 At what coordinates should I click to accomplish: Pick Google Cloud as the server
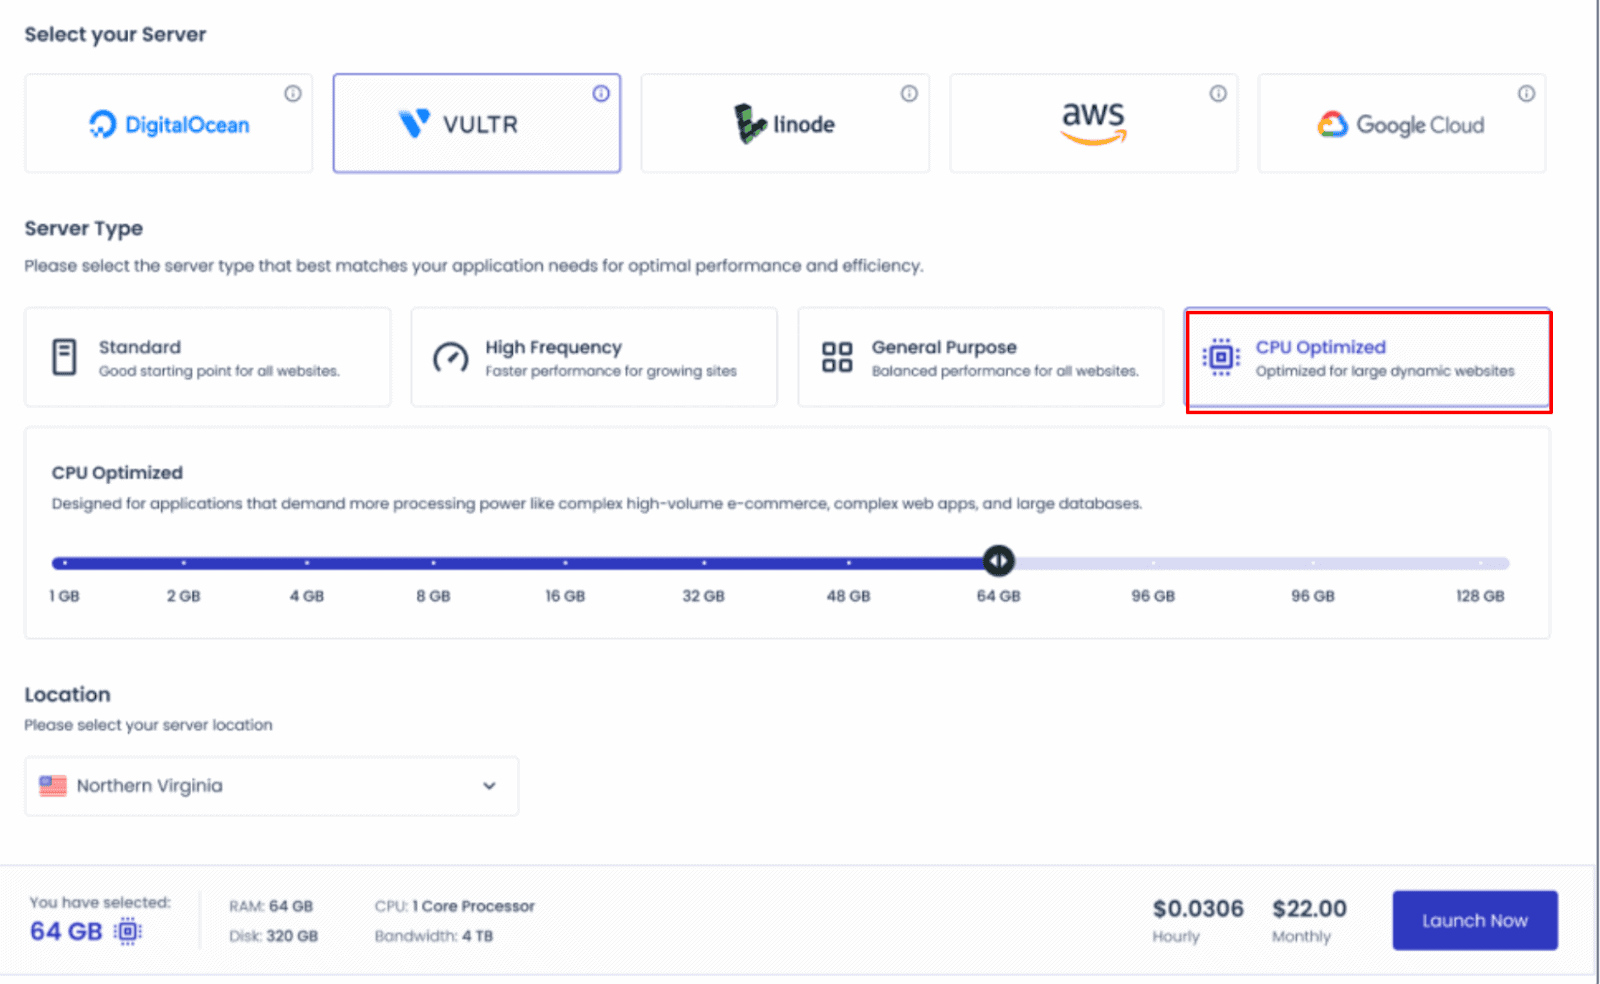coord(1401,124)
